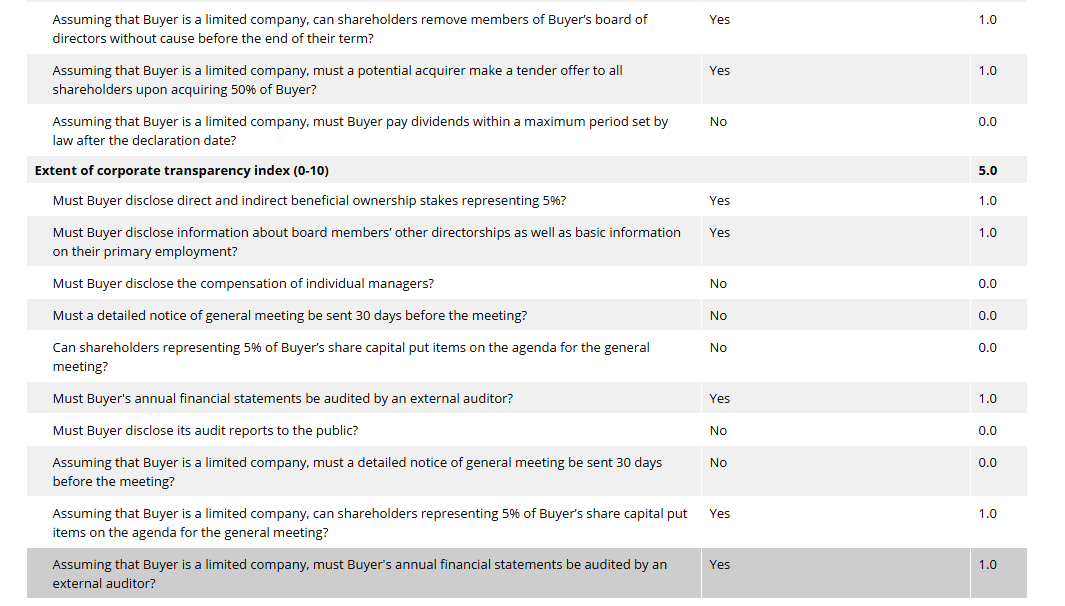Select the 5.0 corporate transparency index score
The width and height of the screenshot is (1065, 606).
[987, 170]
